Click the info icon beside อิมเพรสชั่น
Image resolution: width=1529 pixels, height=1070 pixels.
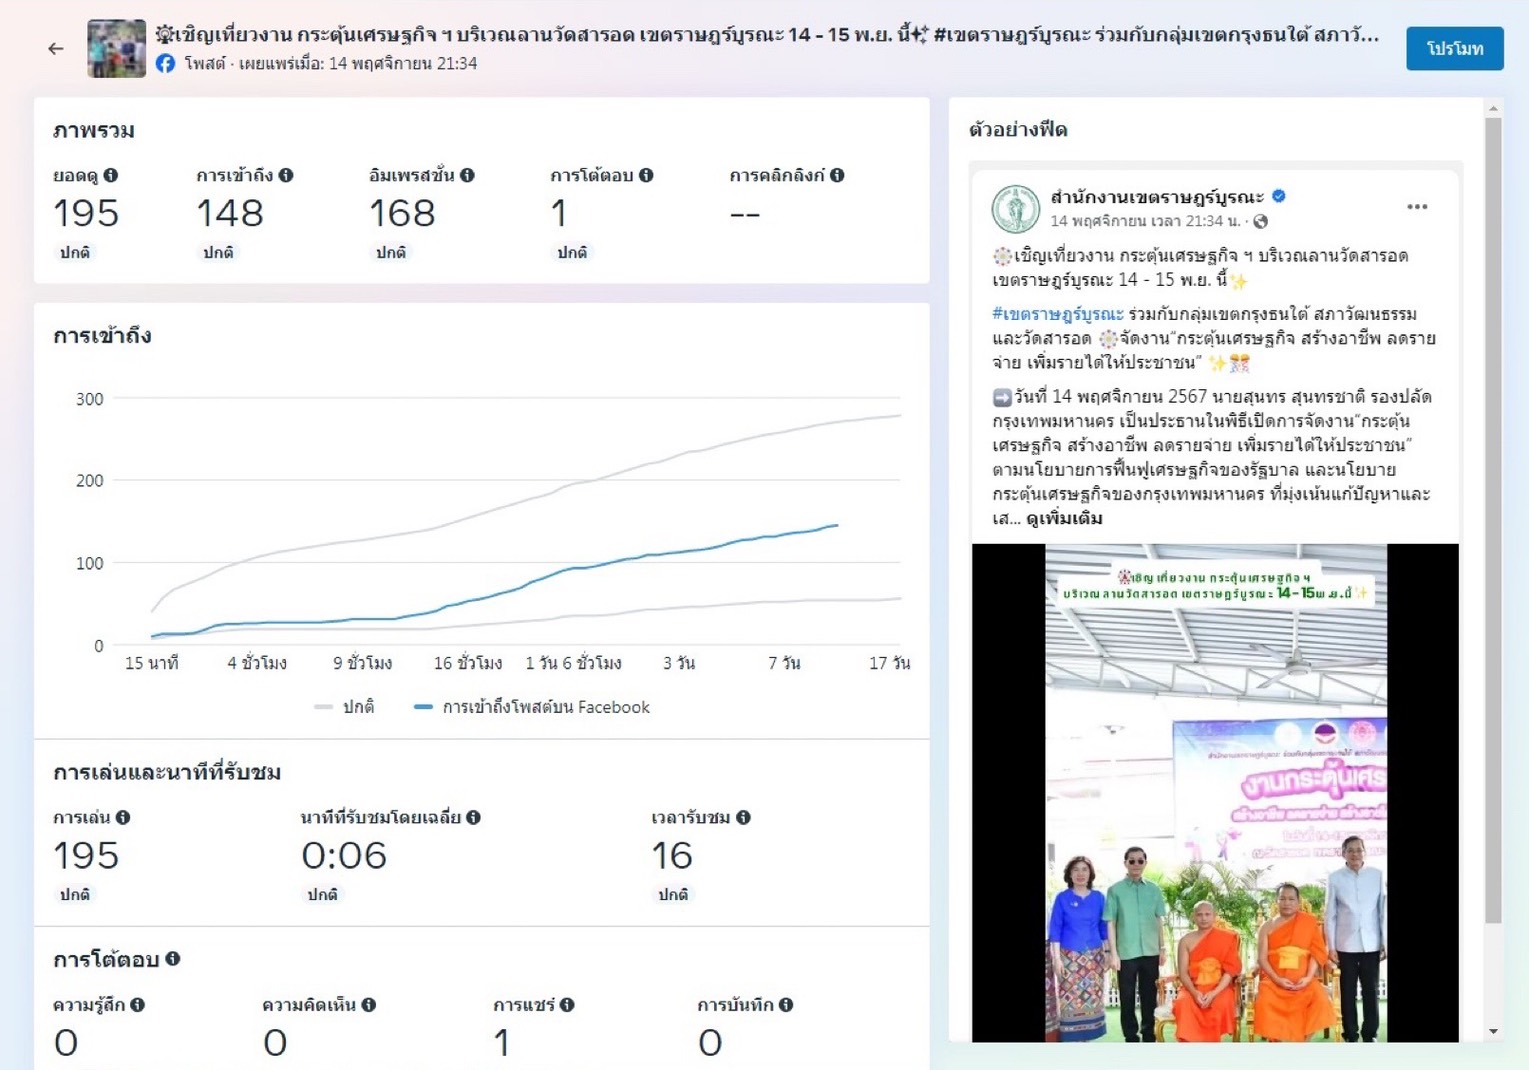(x=467, y=175)
